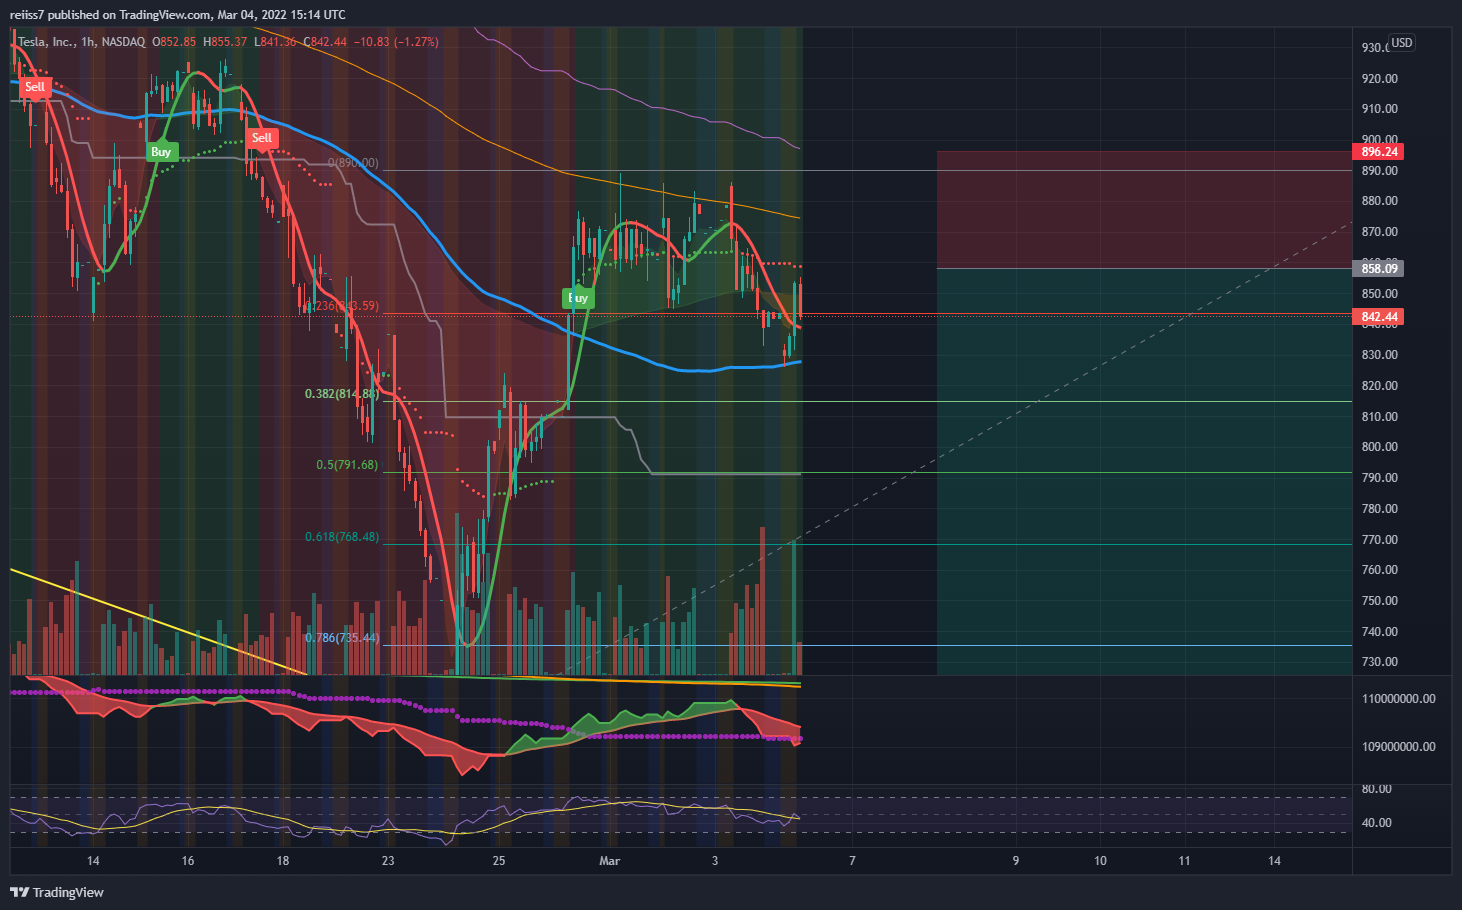Click the 9 date on time axis
1462x910 pixels.
[x=1016, y=861]
